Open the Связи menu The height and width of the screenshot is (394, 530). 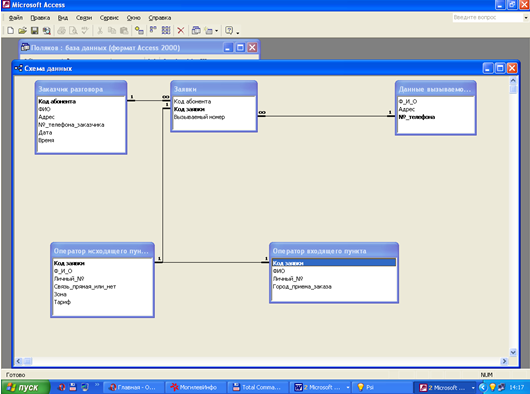pyautogui.click(x=84, y=18)
